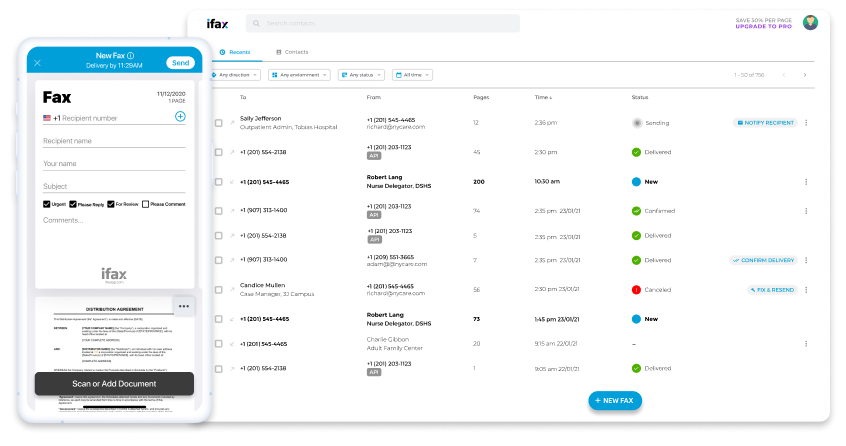The width and height of the screenshot is (846, 446).
Task: Click Upgrade to Pro link
Action: [763, 26]
